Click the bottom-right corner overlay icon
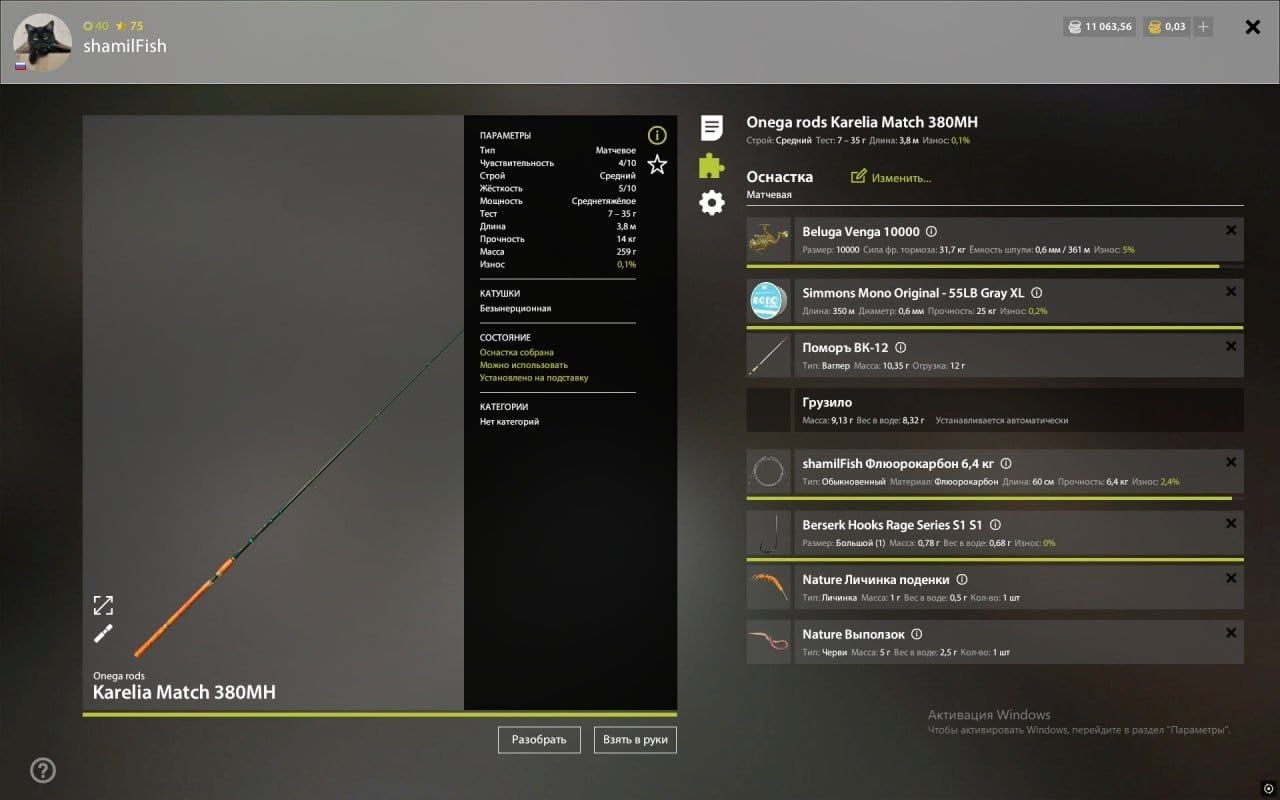The height and width of the screenshot is (800, 1280). point(1268,788)
